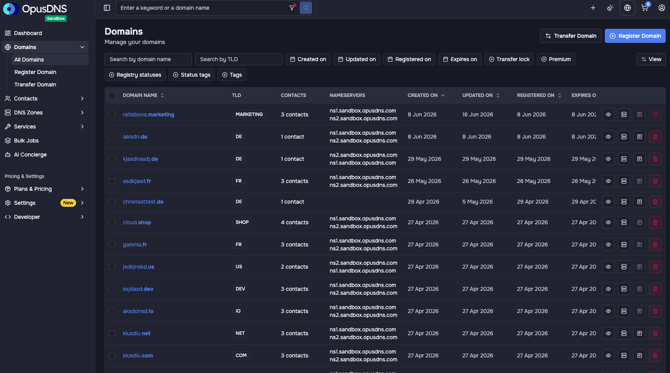Viewport: 670px width, 373px height.
Task: Expand the Plans & Pricing section
Action: (82, 189)
